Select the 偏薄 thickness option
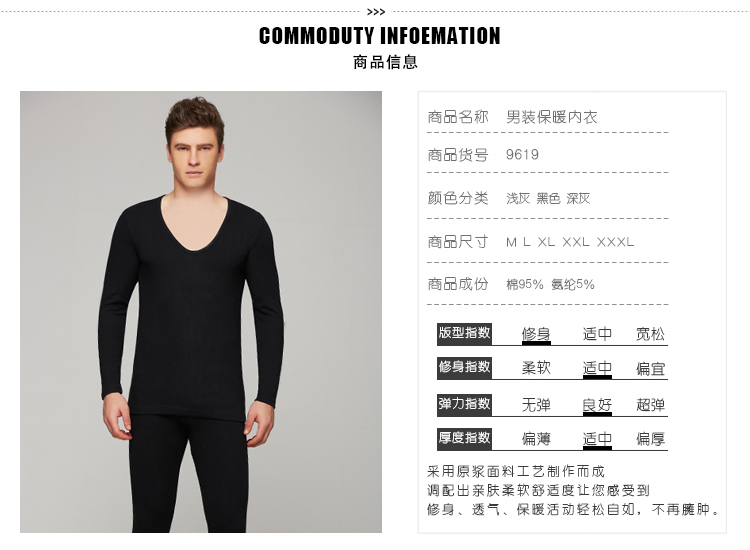Viewport: 750px width, 550px height. [536, 439]
